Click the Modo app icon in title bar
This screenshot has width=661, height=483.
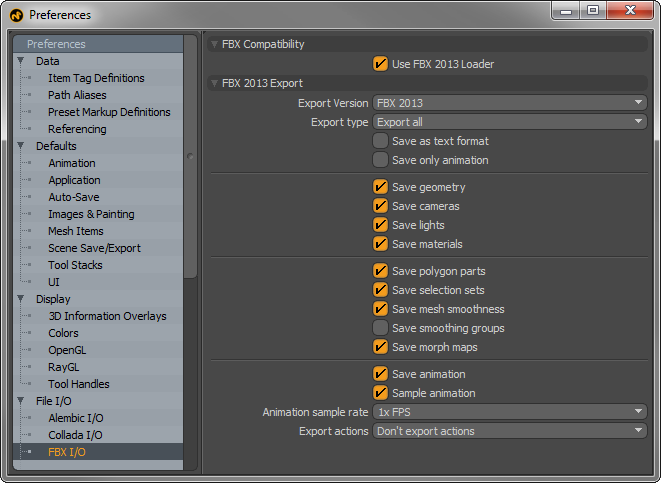point(16,14)
